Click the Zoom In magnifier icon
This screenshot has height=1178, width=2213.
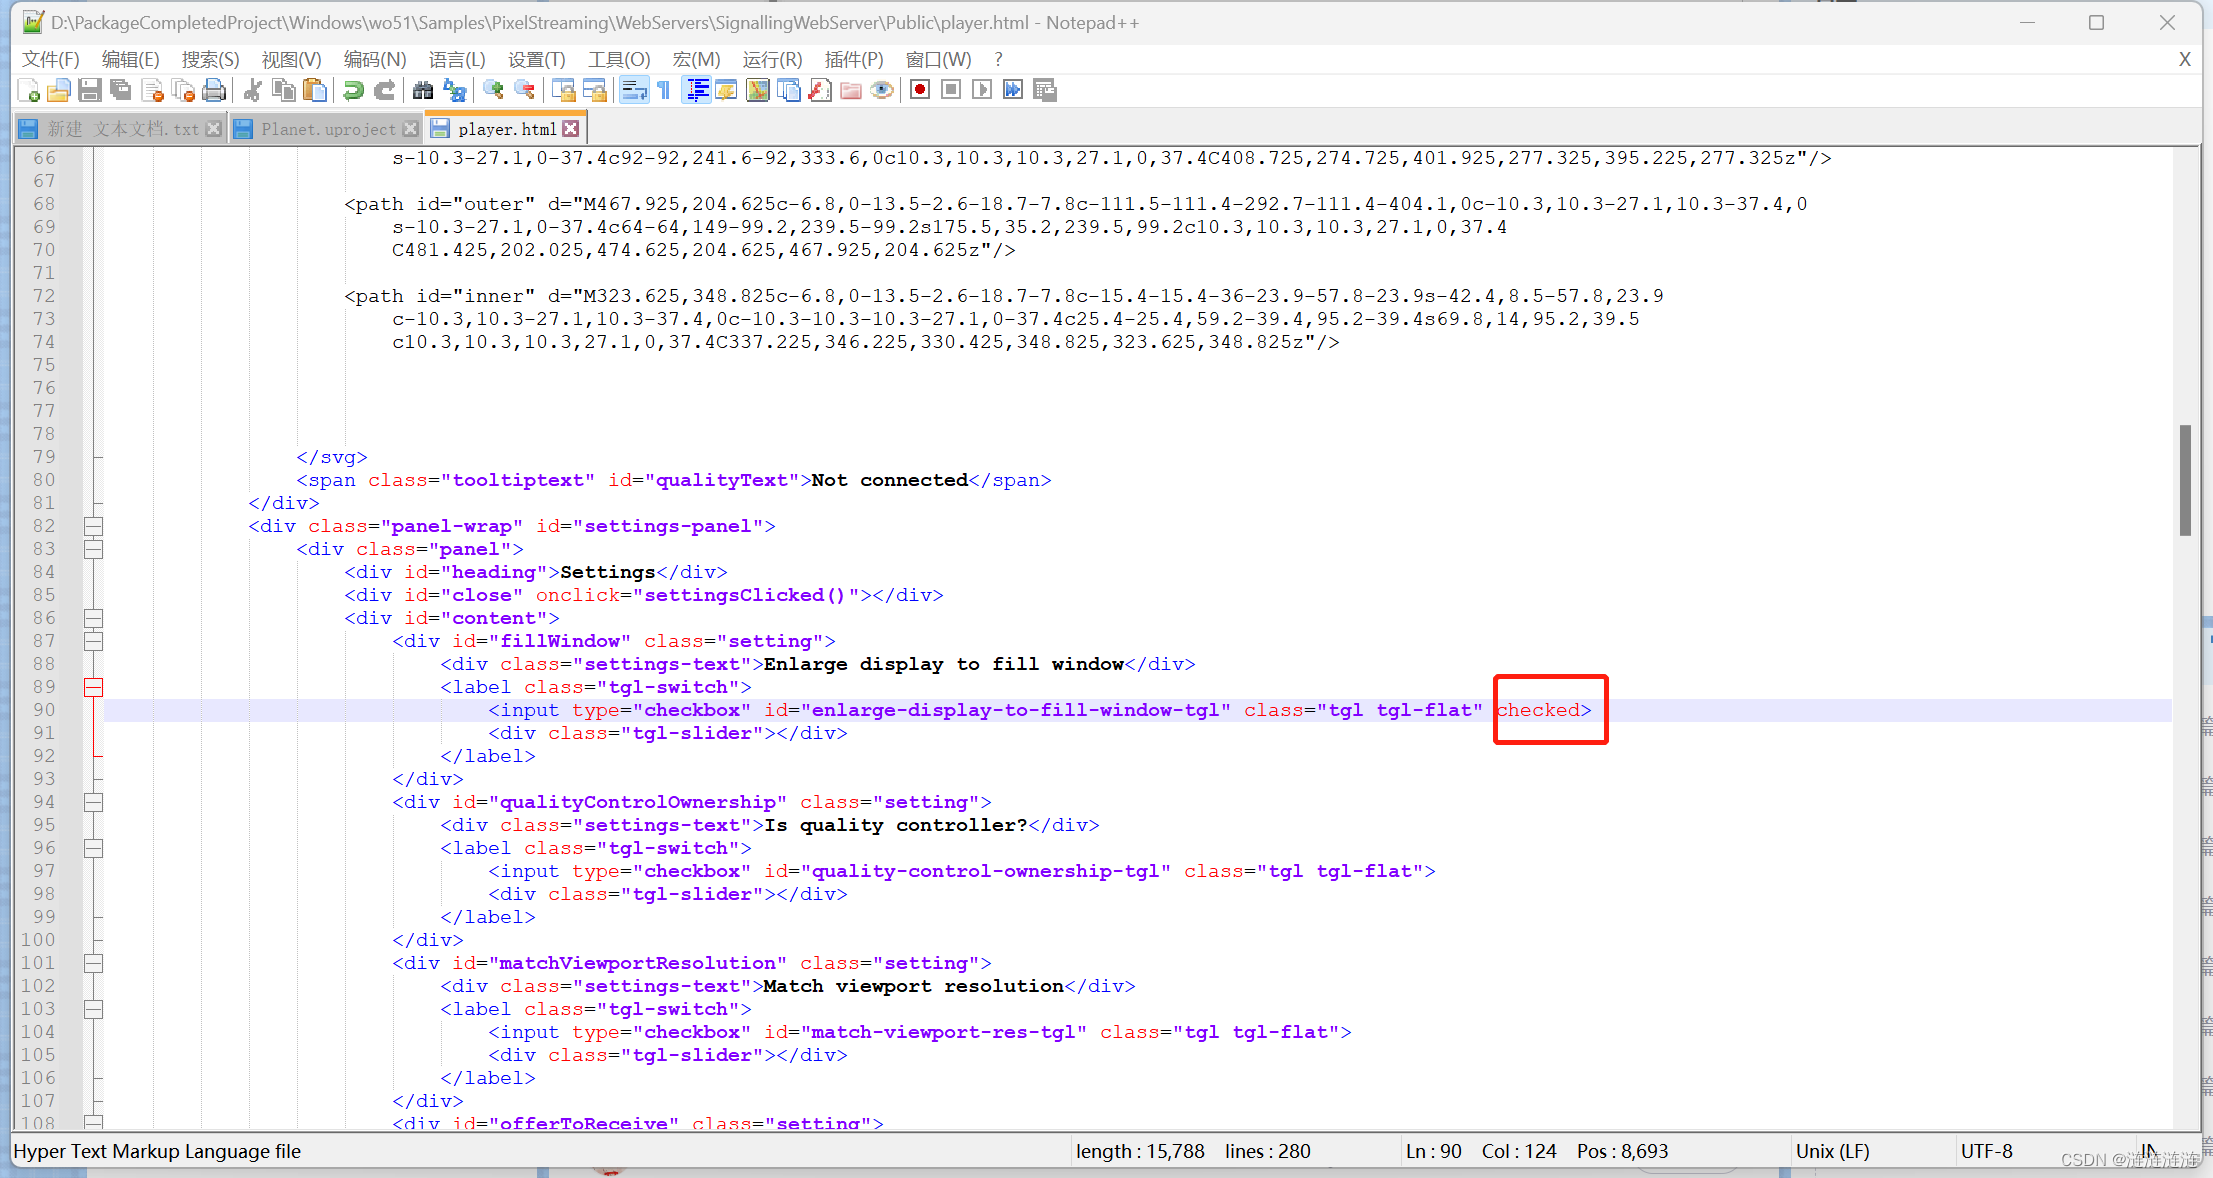coord(493,91)
